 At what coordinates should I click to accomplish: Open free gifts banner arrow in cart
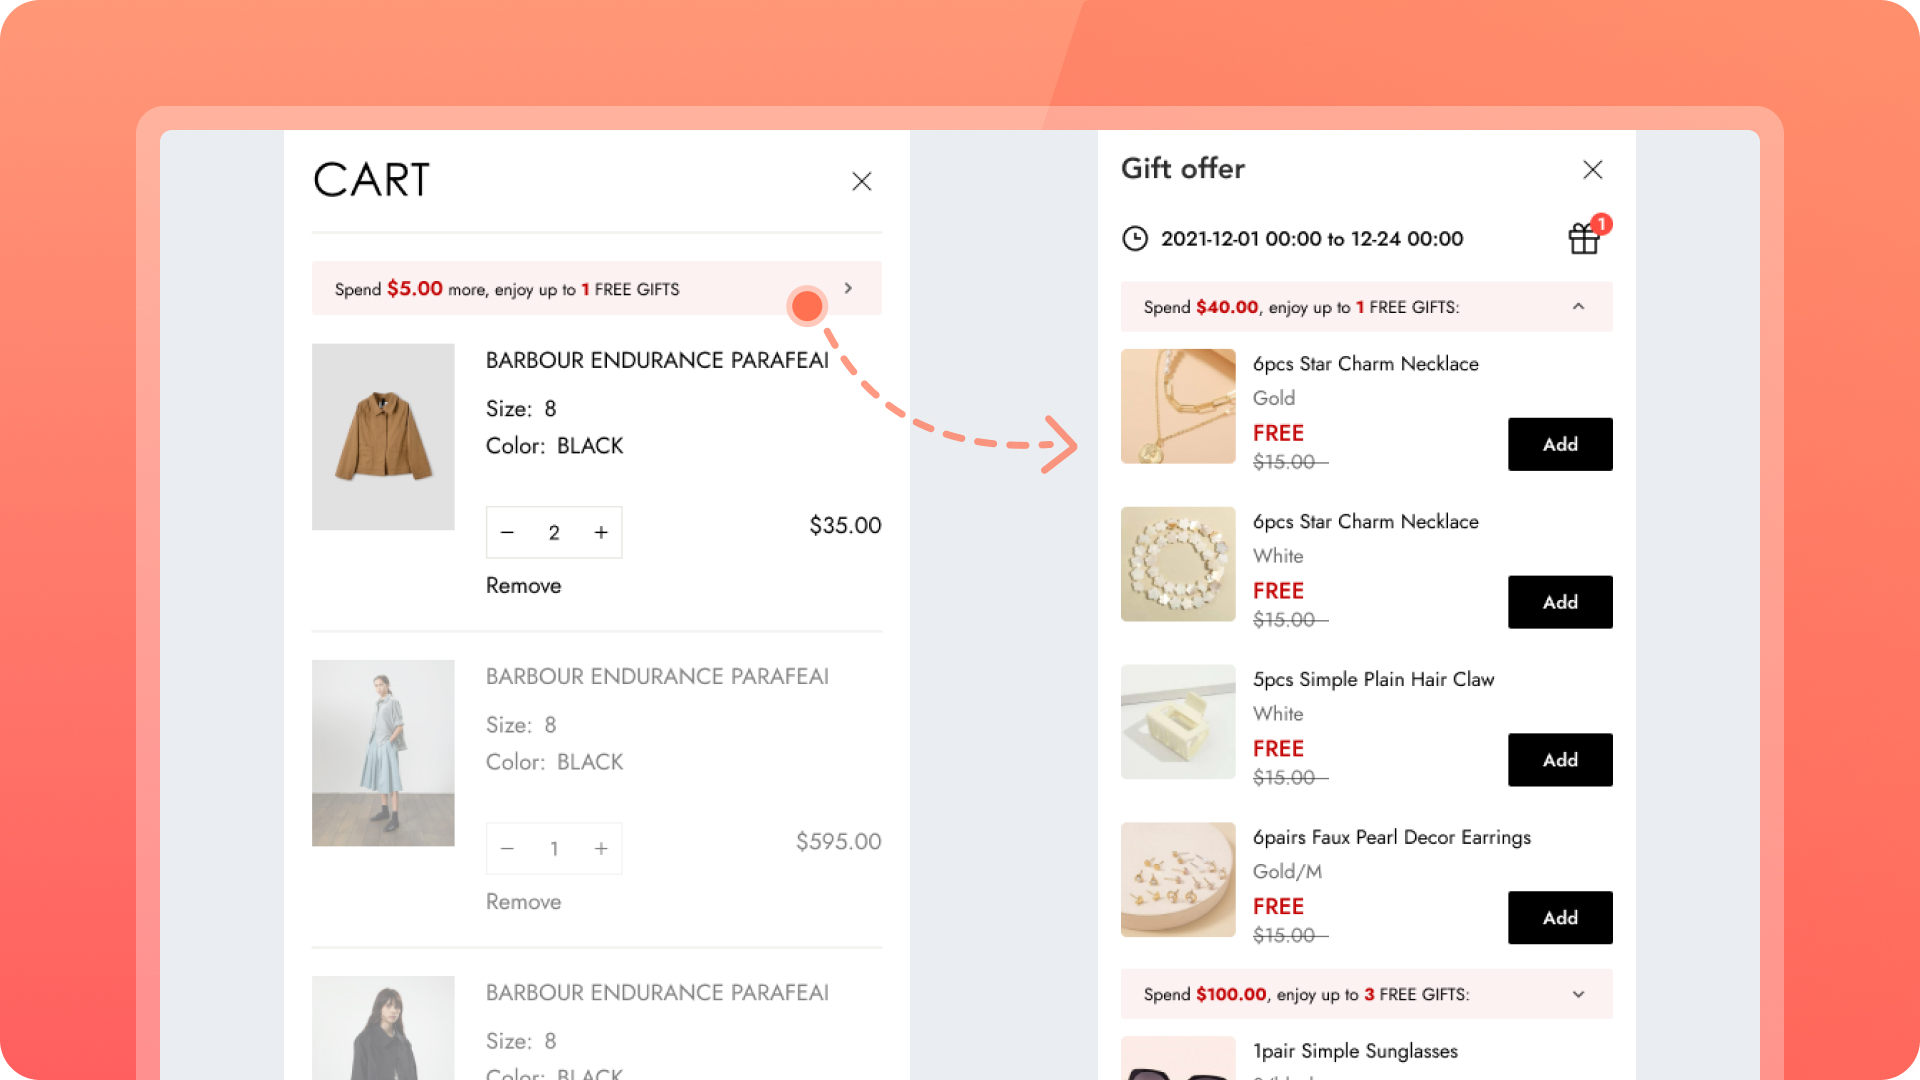point(848,288)
